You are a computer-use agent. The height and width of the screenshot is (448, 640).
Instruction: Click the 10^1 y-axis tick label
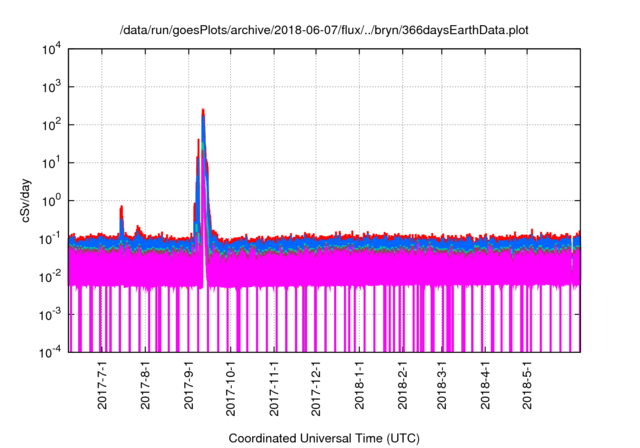click(52, 163)
